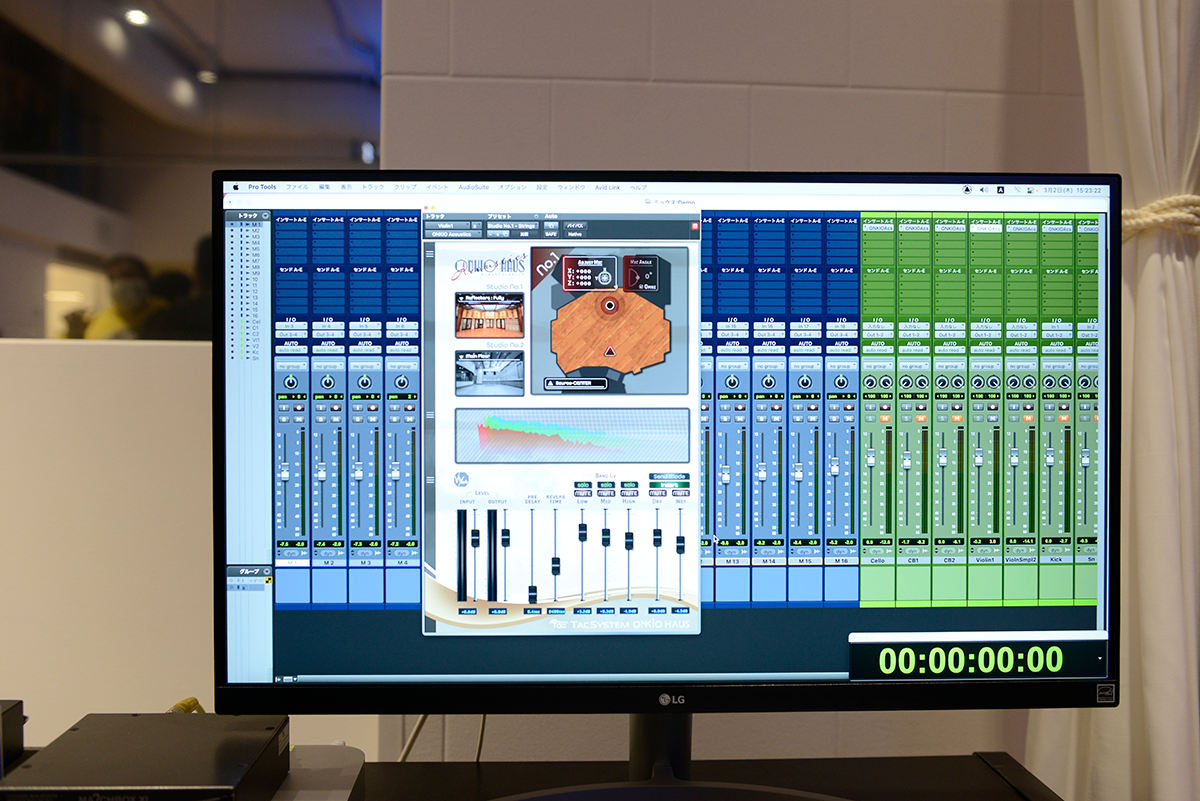Click the pan knob on track M 4
The height and width of the screenshot is (801, 1200).
[402, 383]
